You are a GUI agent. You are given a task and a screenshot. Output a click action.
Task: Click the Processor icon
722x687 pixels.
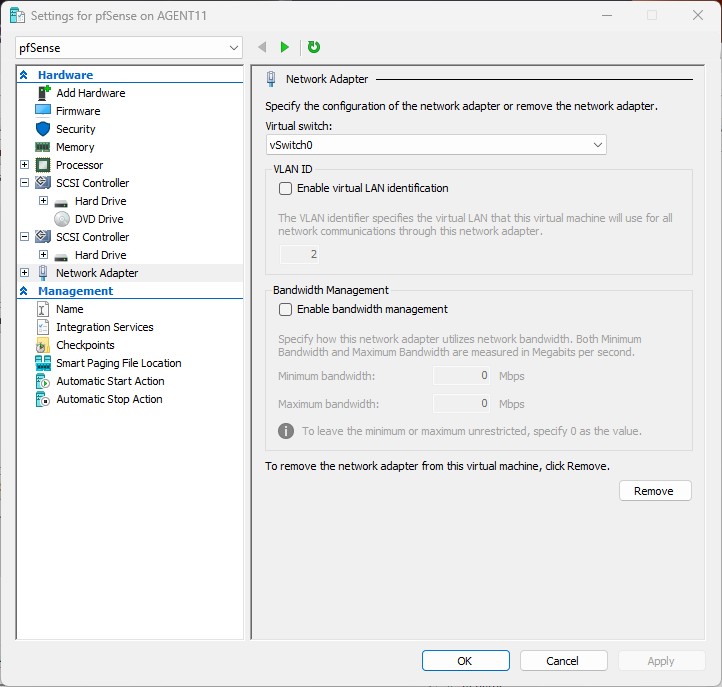point(43,165)
